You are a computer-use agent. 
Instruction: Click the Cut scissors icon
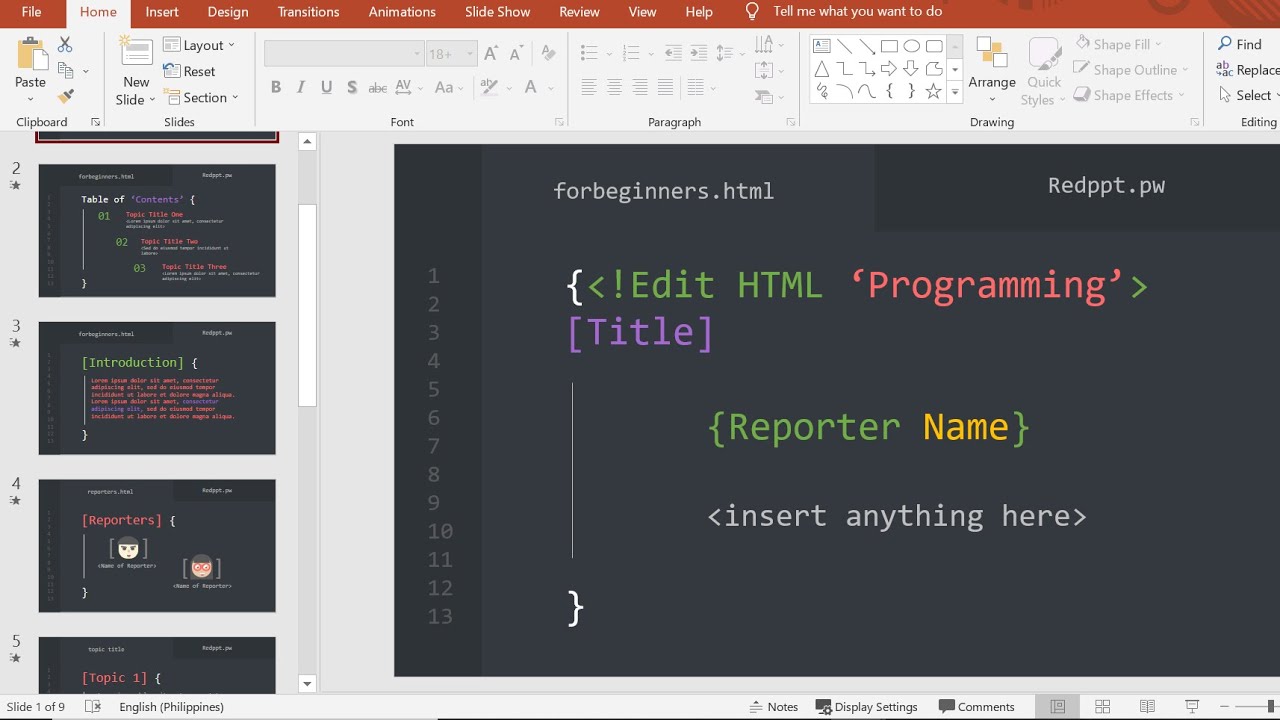tap(65, 45)
